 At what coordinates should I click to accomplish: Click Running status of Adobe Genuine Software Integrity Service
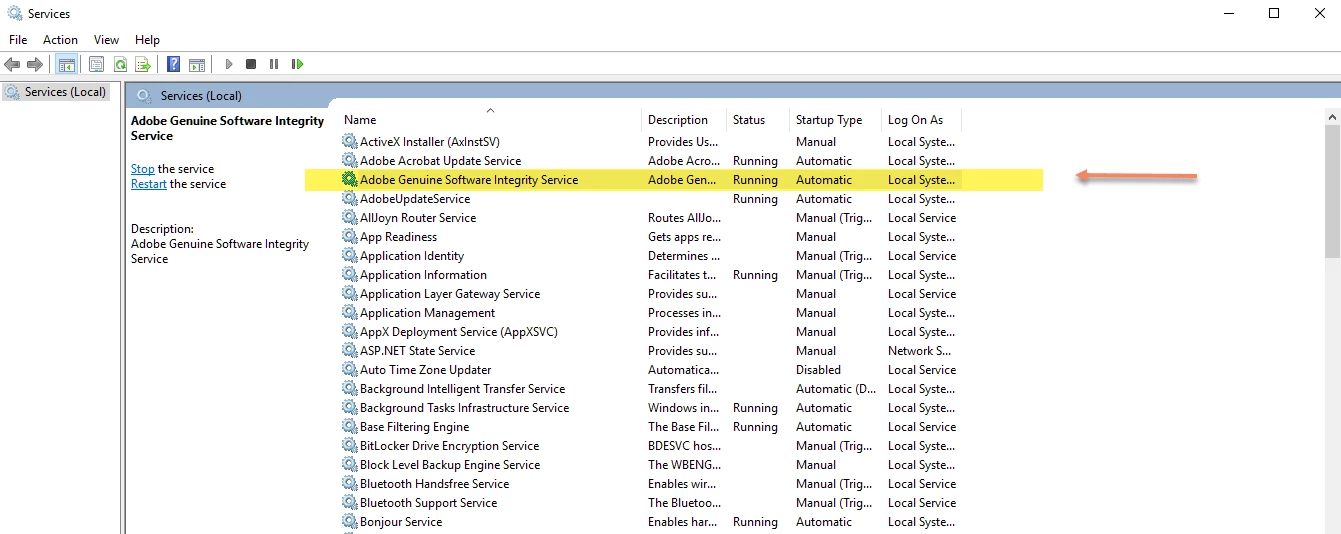tap(755, 180)
